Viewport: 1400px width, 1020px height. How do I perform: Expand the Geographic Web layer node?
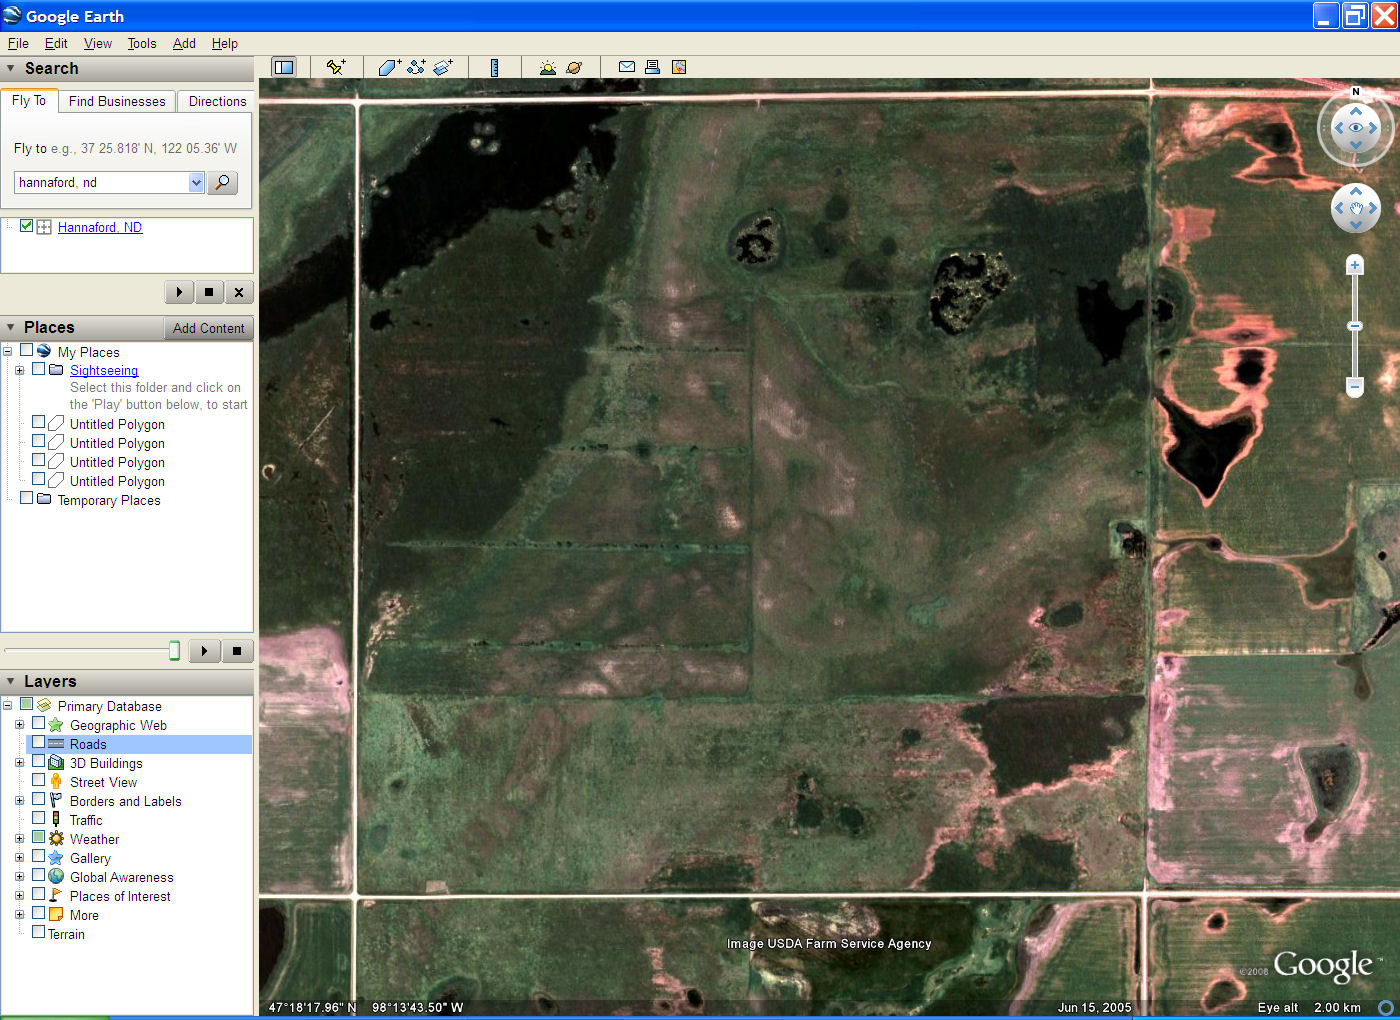point(19,725)
